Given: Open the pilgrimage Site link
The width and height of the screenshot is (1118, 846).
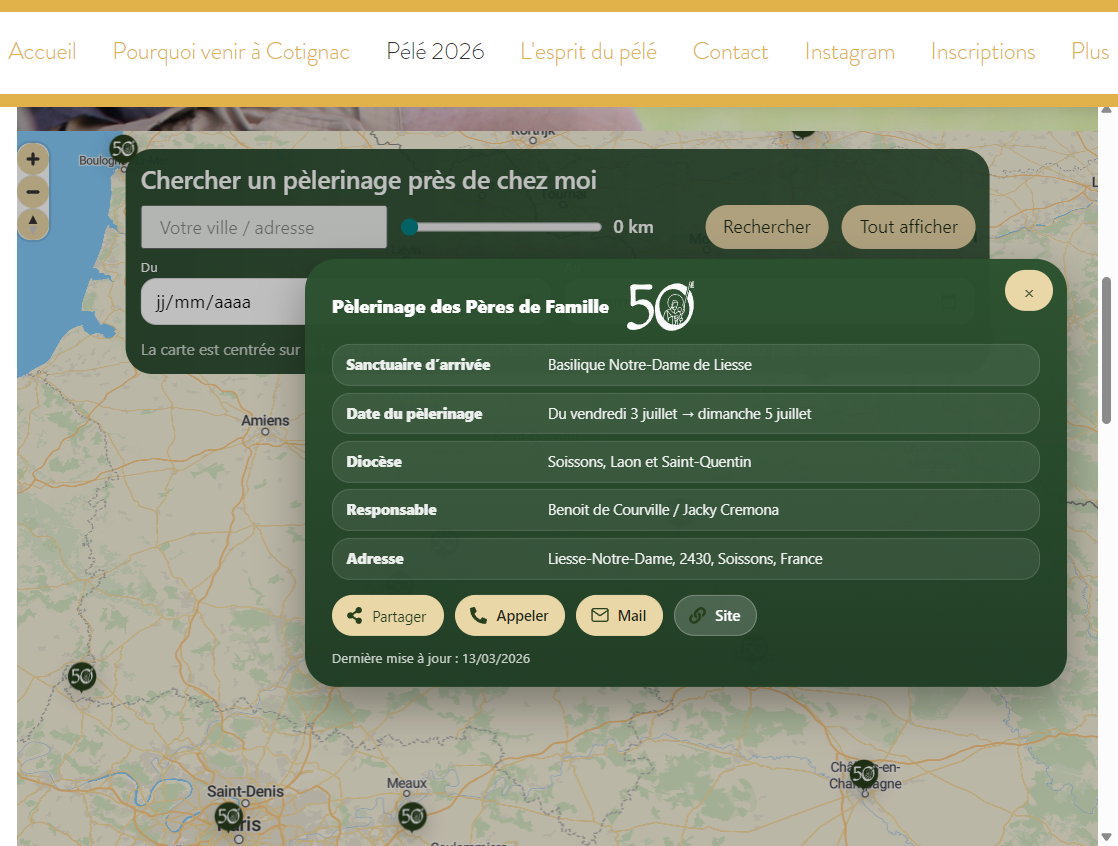Looking at the screenshot, I should pyautogui.click(x=715, y=616).
